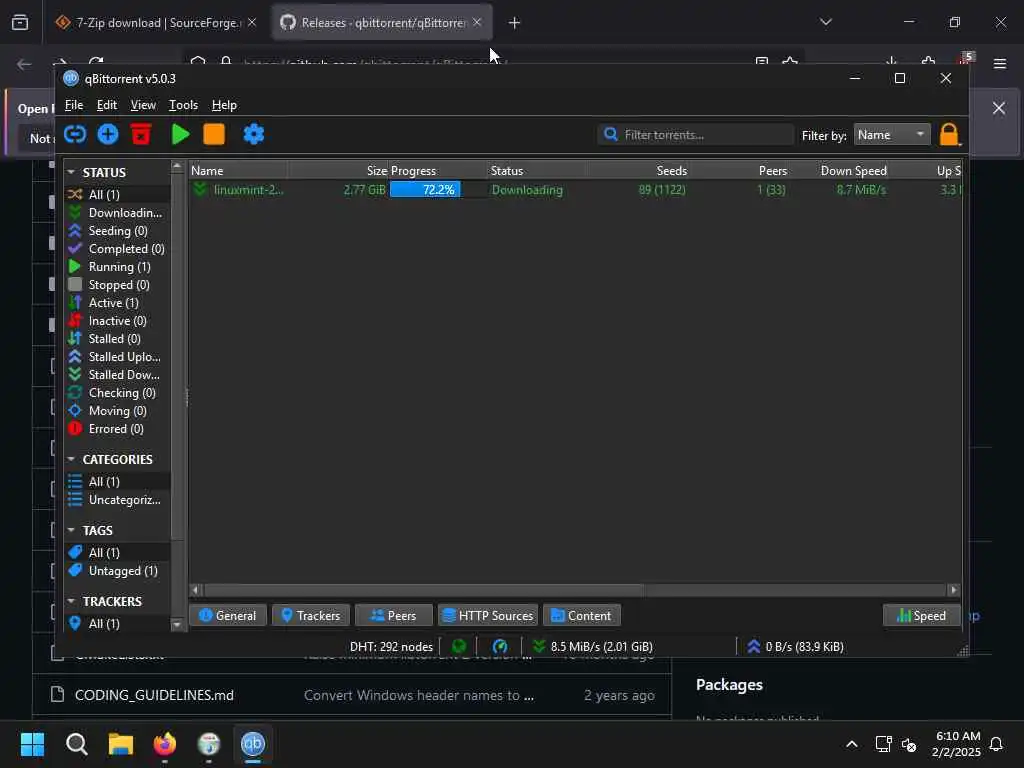Select Seeding (0) filter
1024x768 pixels.
click(x=118, y=231)
